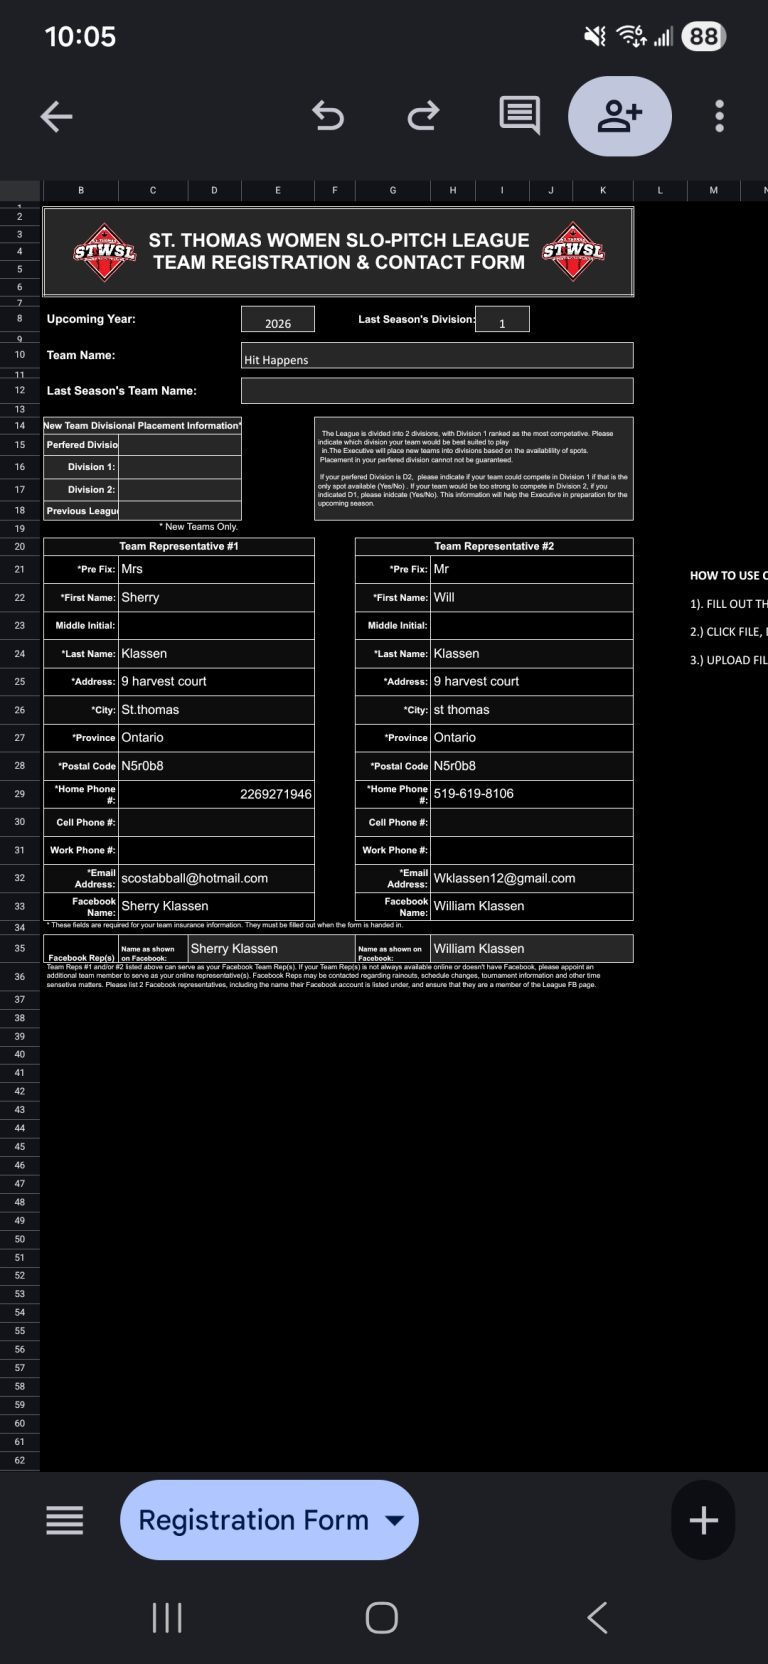Select Rep #2 Pre Fix cell 'Mr'

pos(532,569)
